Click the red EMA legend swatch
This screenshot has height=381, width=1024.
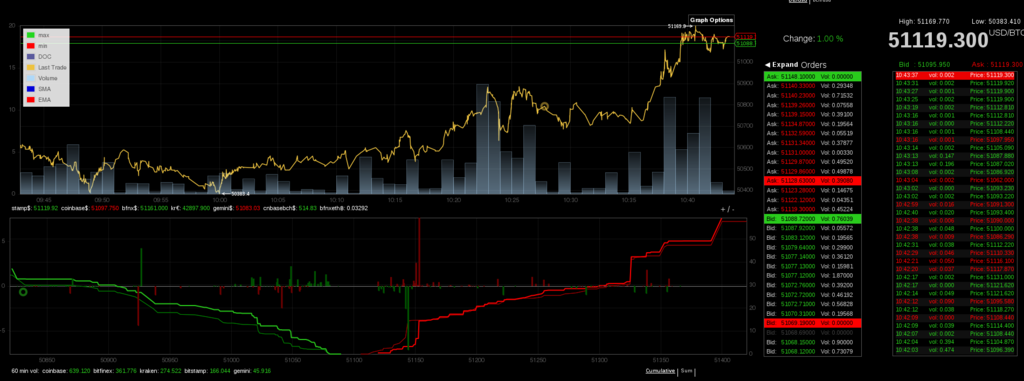tap(30, 99)
